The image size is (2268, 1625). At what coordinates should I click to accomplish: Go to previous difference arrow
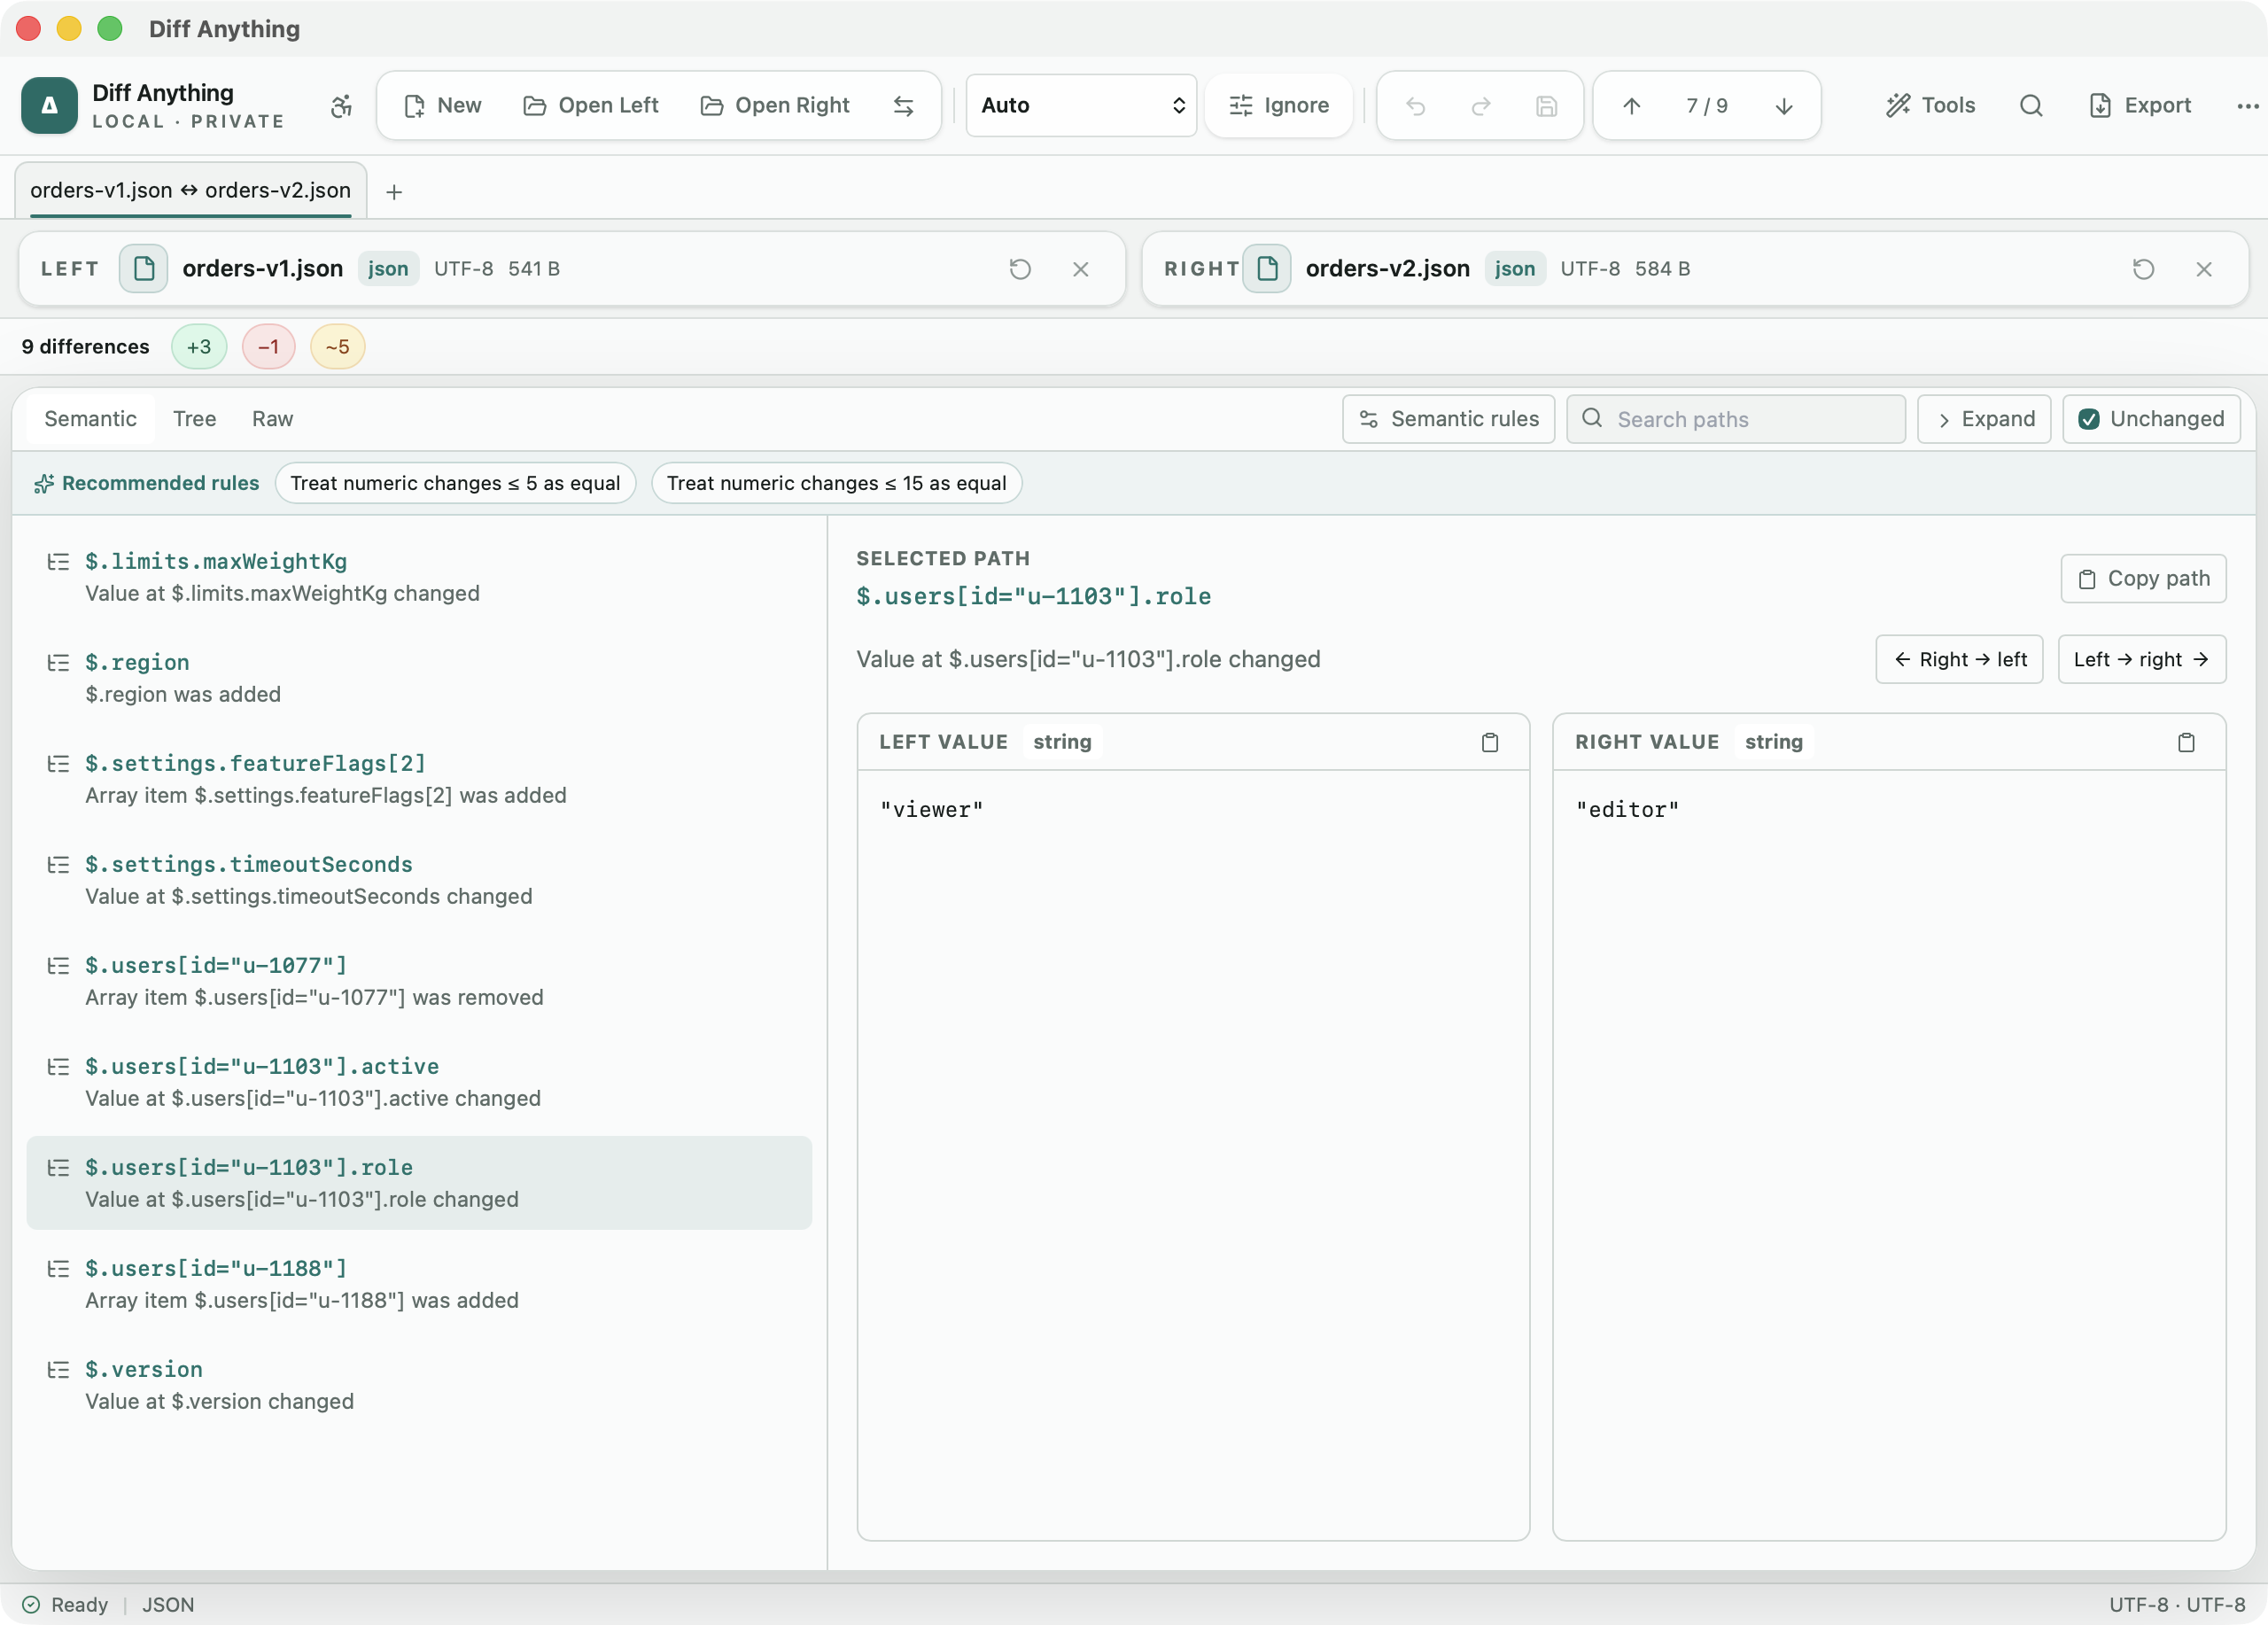click(x=1631, y=106)
